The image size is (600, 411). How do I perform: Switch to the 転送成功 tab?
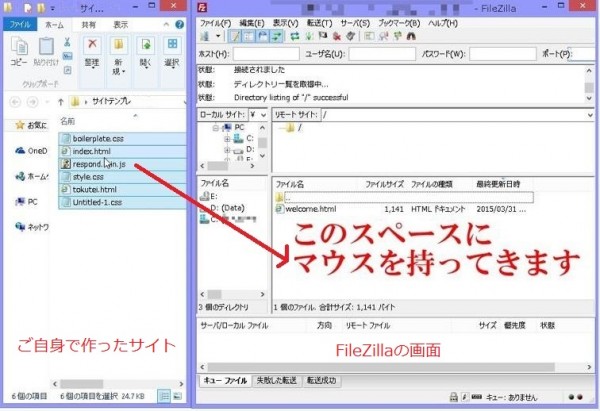click(321, 380)
